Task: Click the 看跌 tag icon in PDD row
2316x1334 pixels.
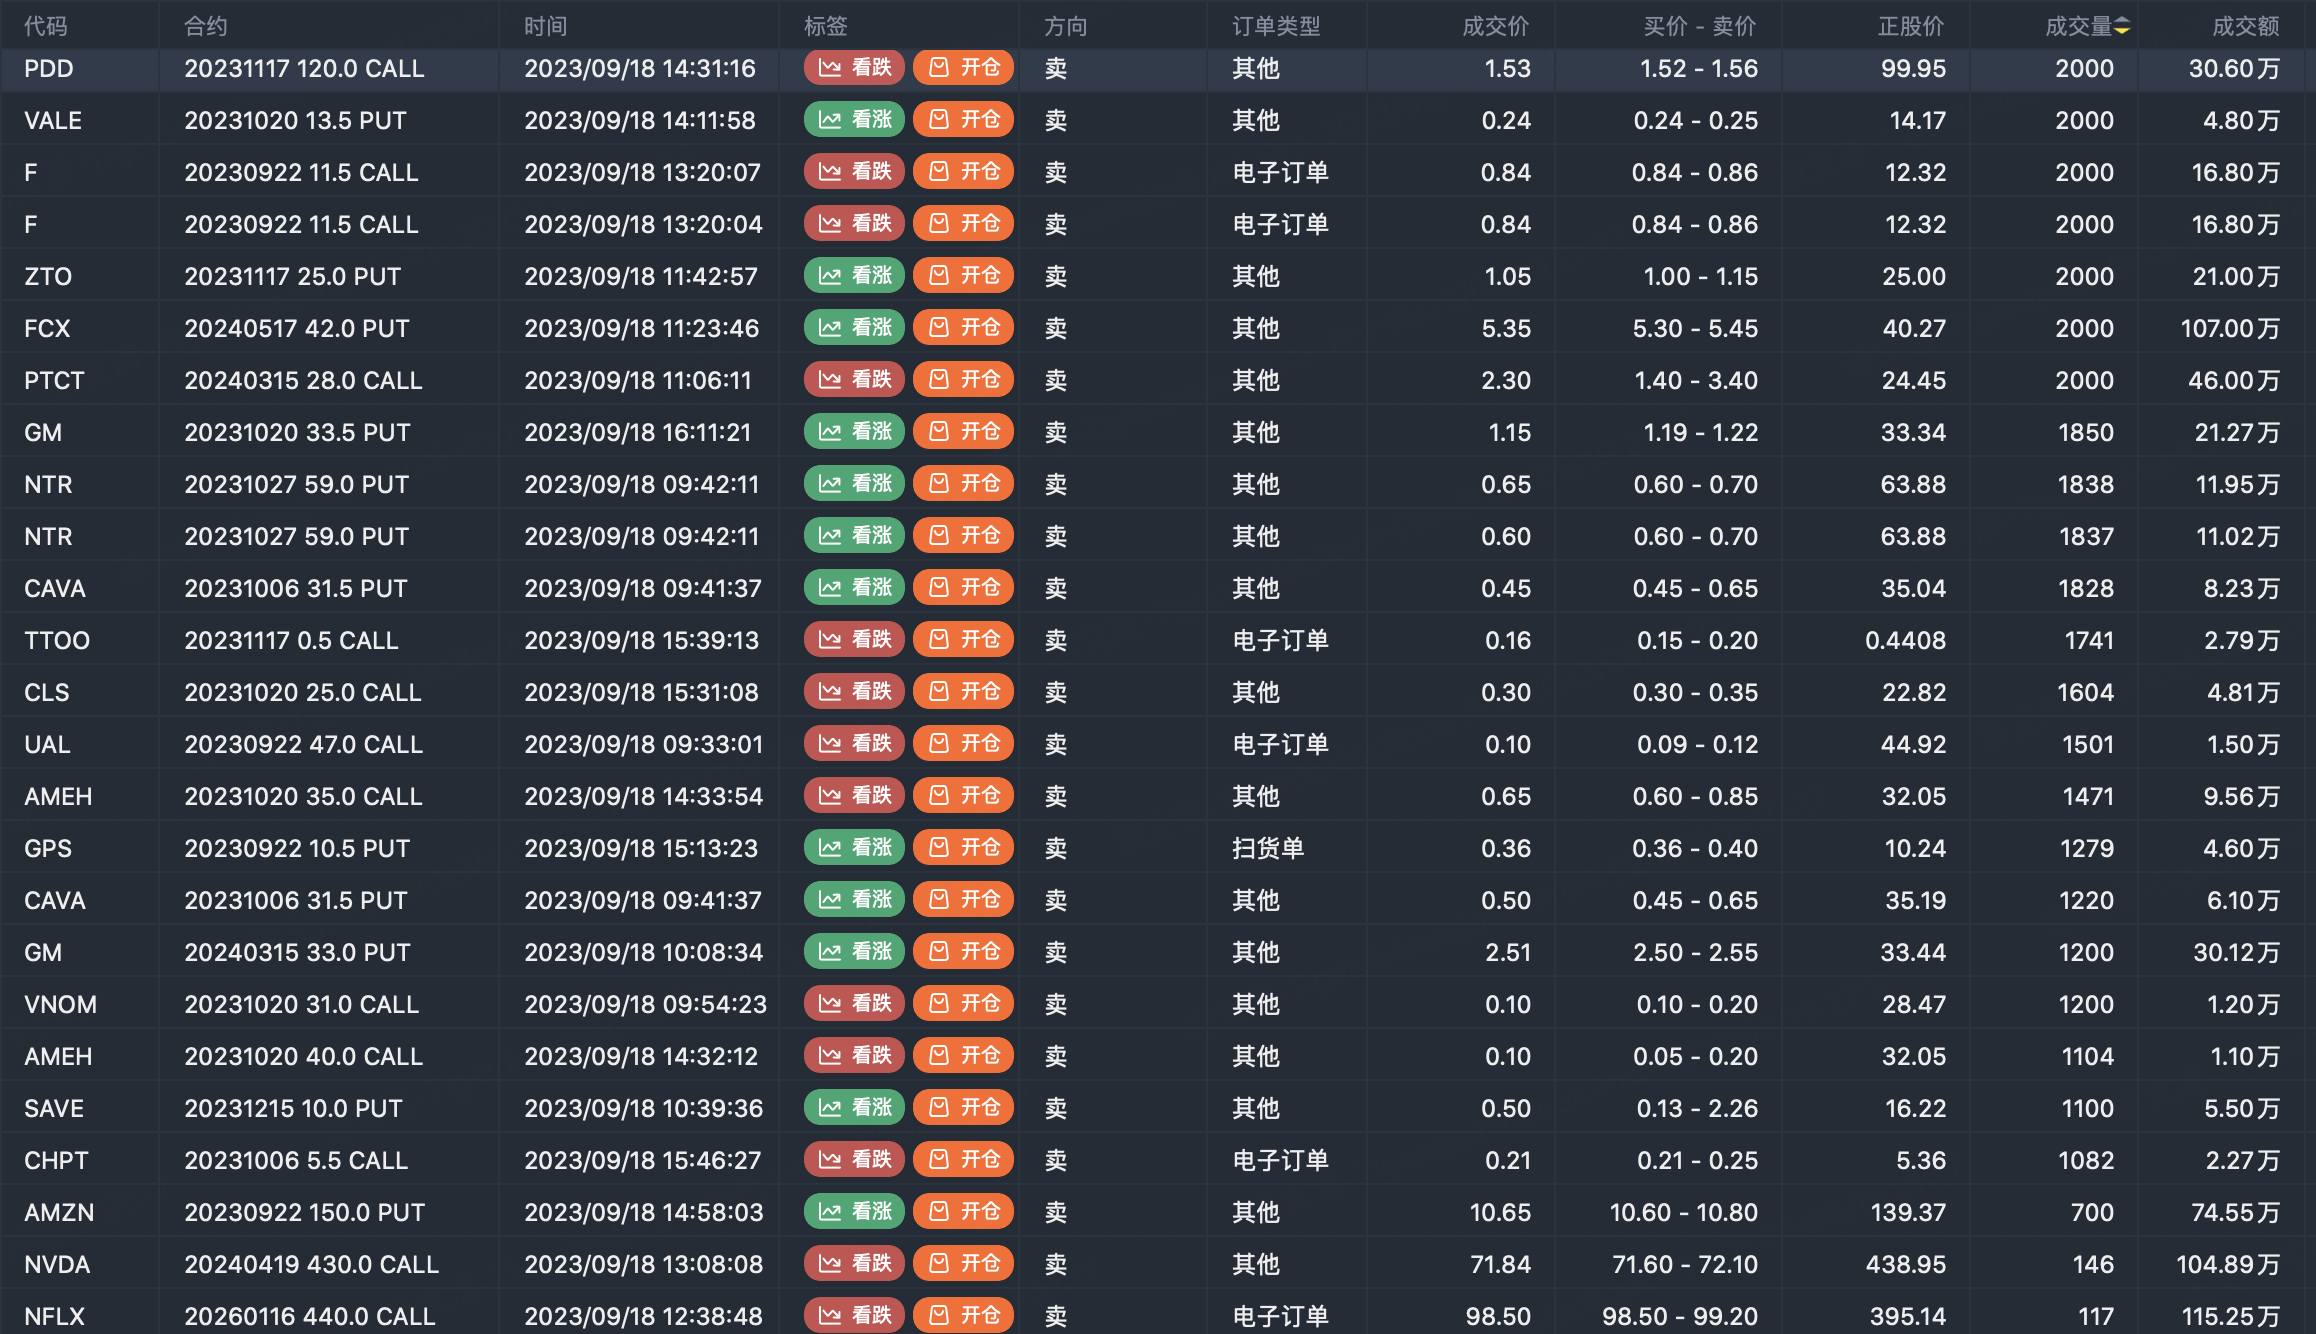Action: pos(830,68)
